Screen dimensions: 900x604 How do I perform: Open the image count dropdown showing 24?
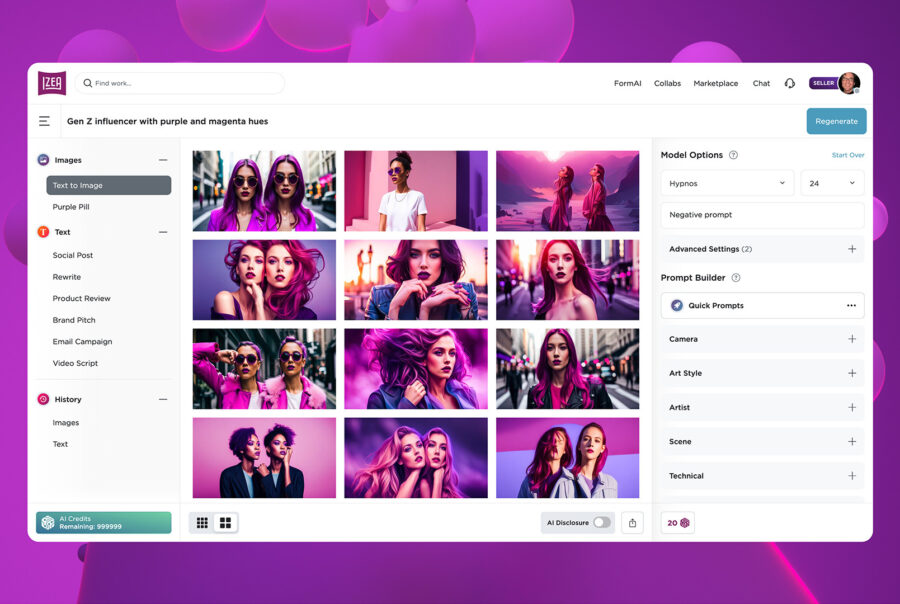coord(832,182)
